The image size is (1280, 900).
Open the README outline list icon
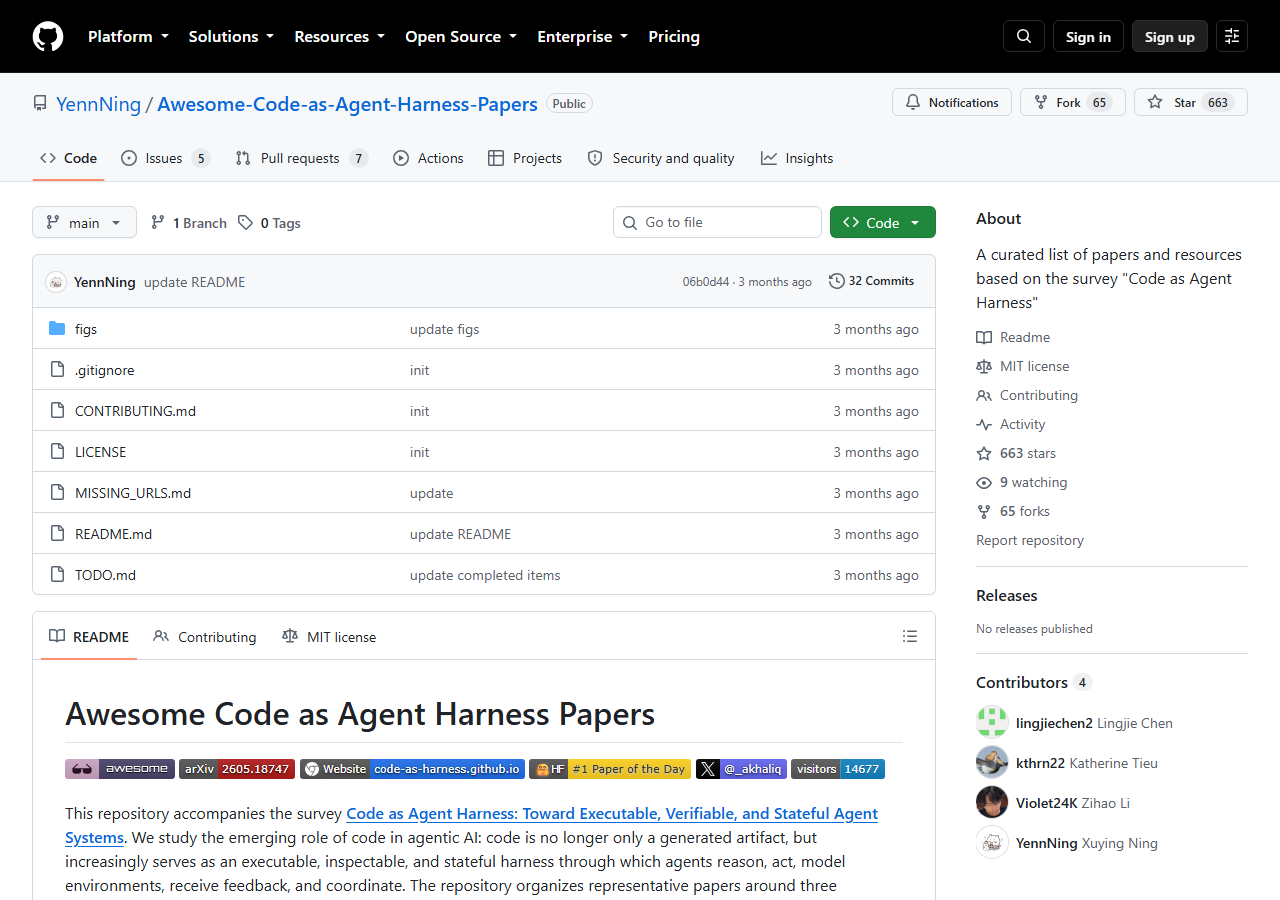(x=910, y=636)
